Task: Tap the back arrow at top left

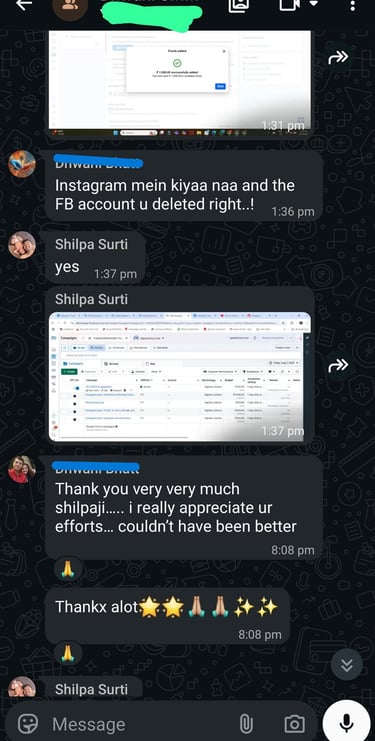Action: [24, 5]
